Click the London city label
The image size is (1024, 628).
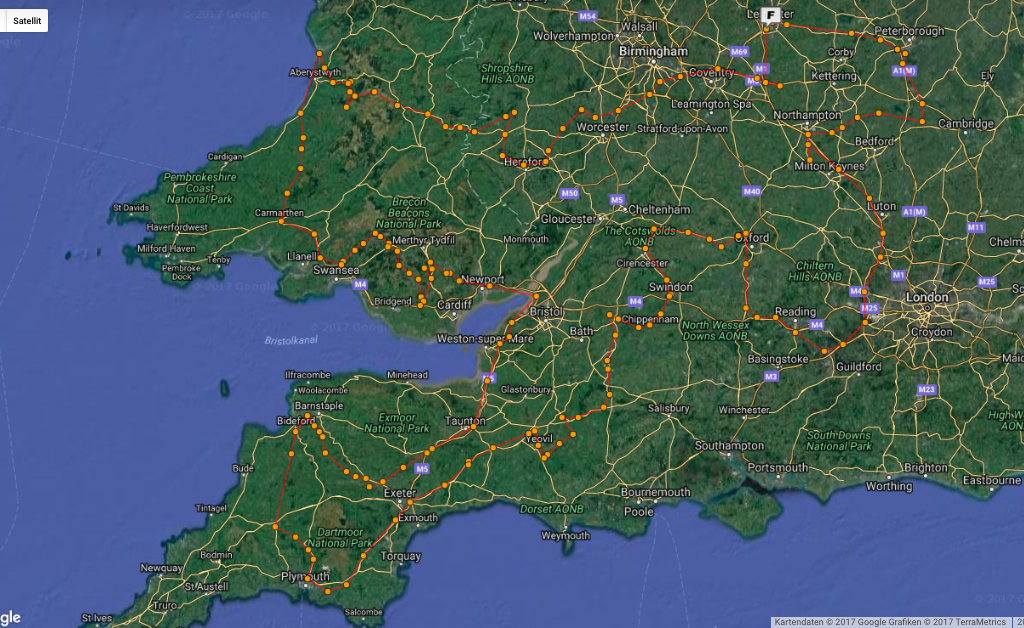click(925, 298)
